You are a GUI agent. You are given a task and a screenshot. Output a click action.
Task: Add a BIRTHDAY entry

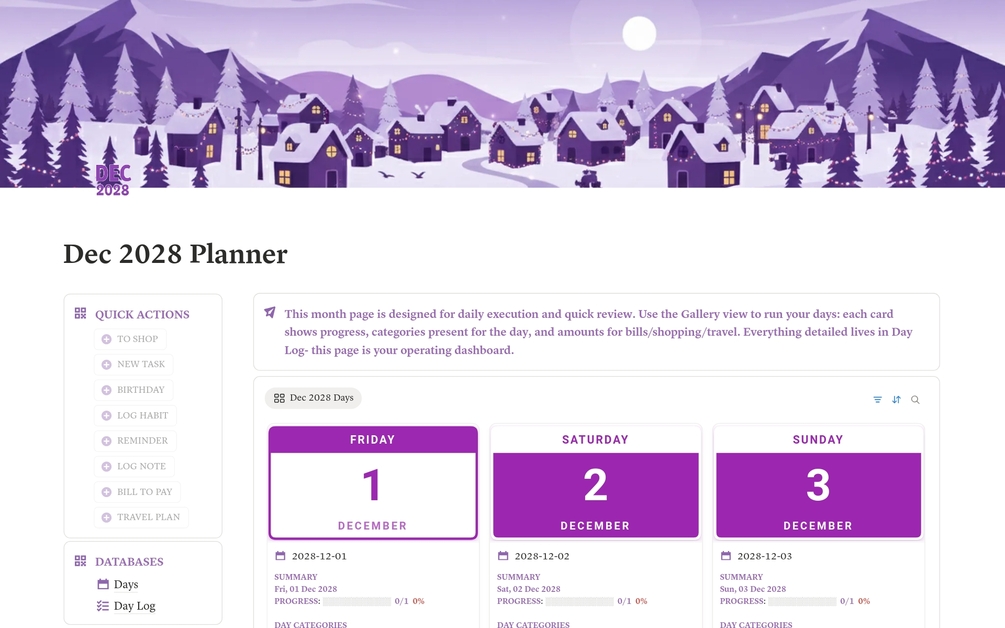pos(133,390)
